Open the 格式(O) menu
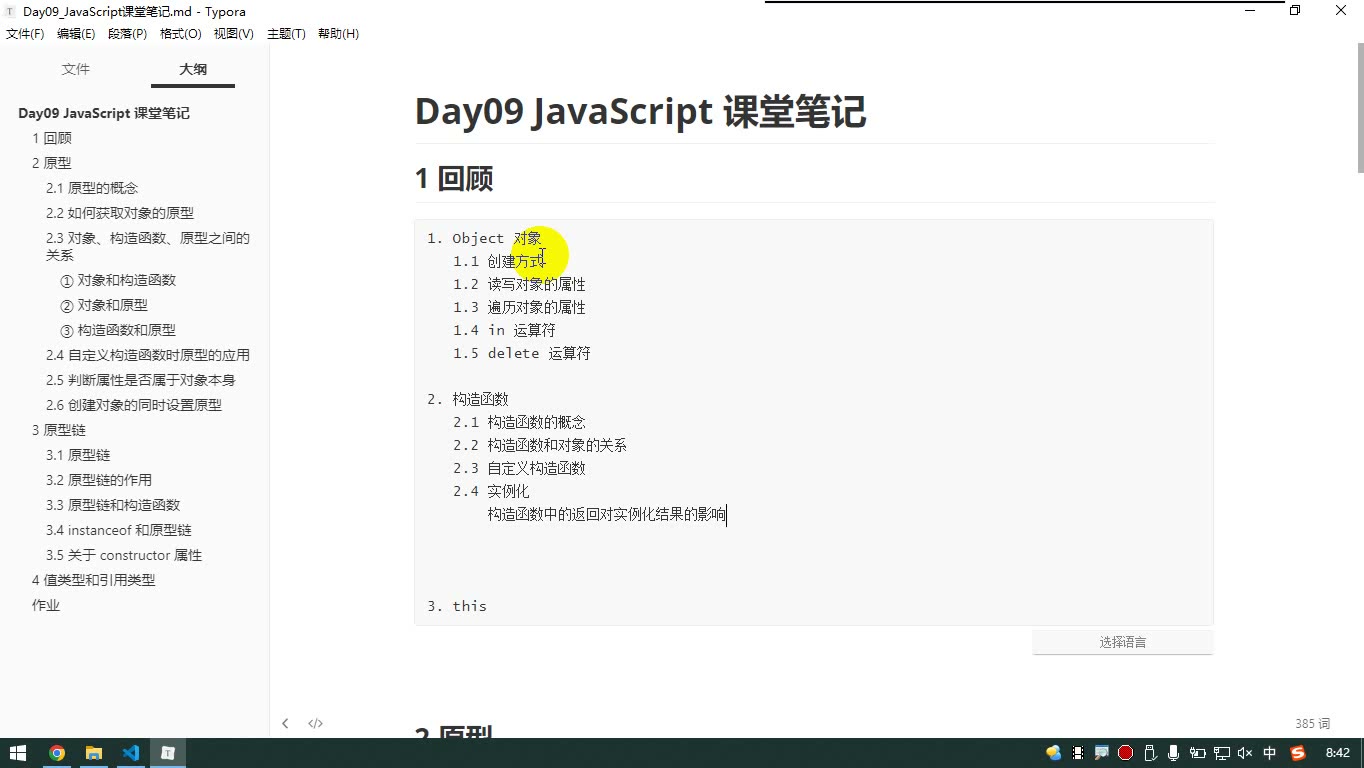1364x768 pixels. 181,34
